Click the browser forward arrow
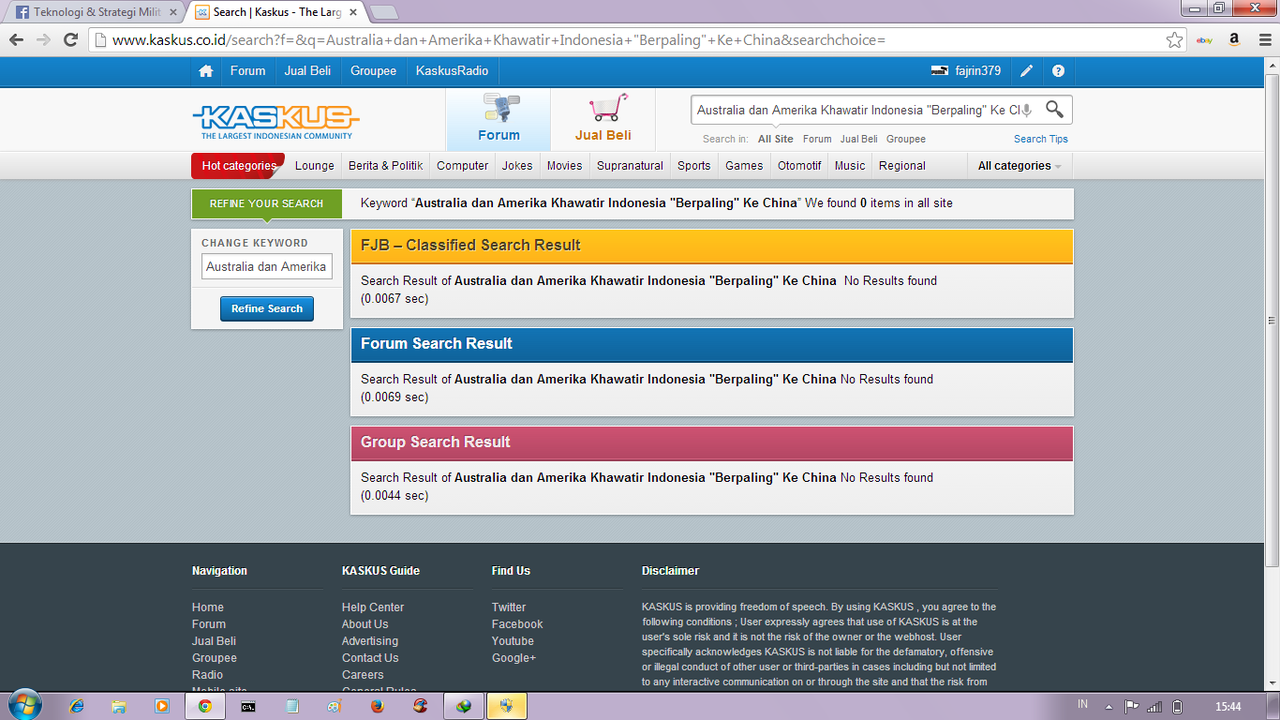The image size is (1280, 720). [43, 40]
